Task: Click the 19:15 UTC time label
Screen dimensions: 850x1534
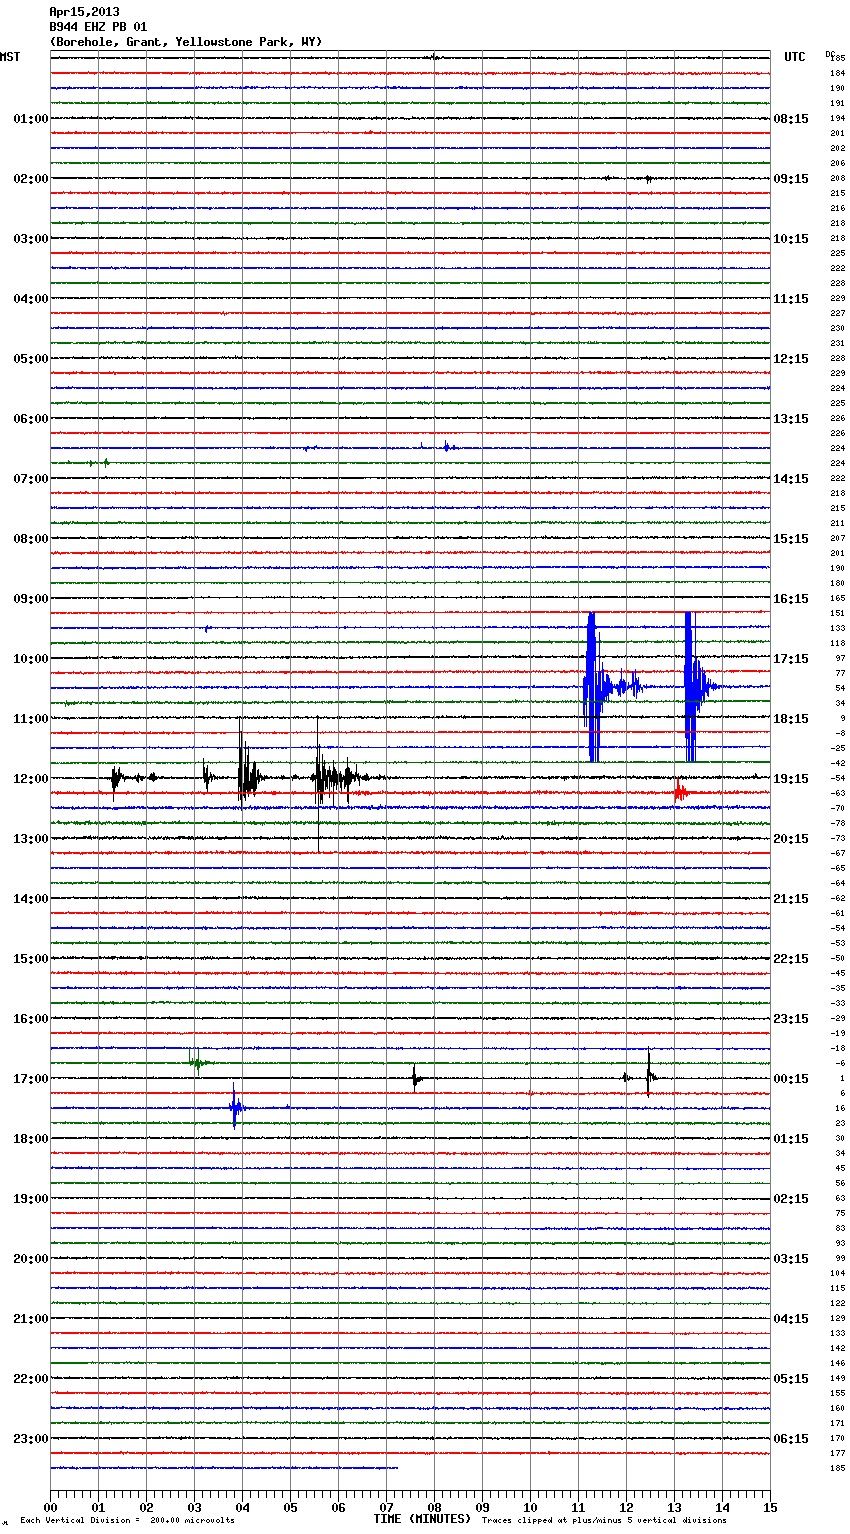Action: 791,779
